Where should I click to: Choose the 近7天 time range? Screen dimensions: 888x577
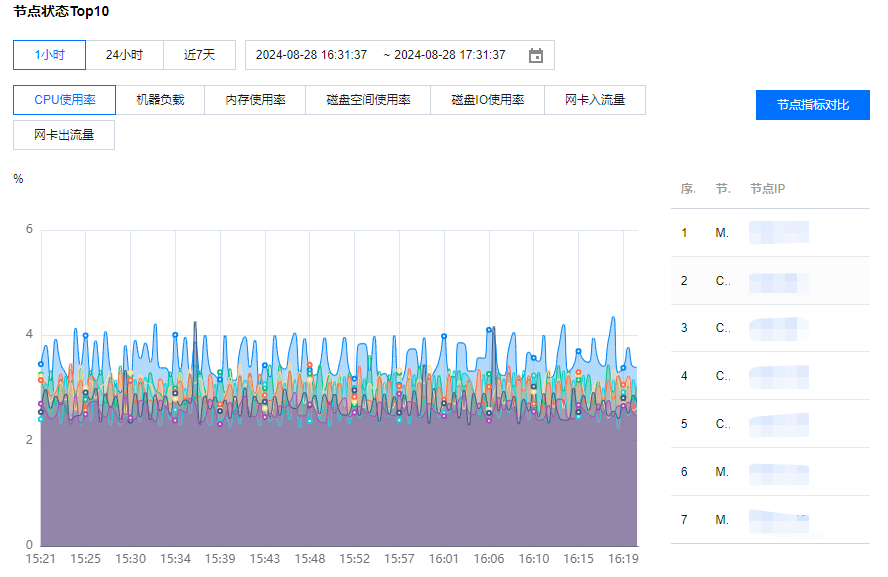coord(199,55)
